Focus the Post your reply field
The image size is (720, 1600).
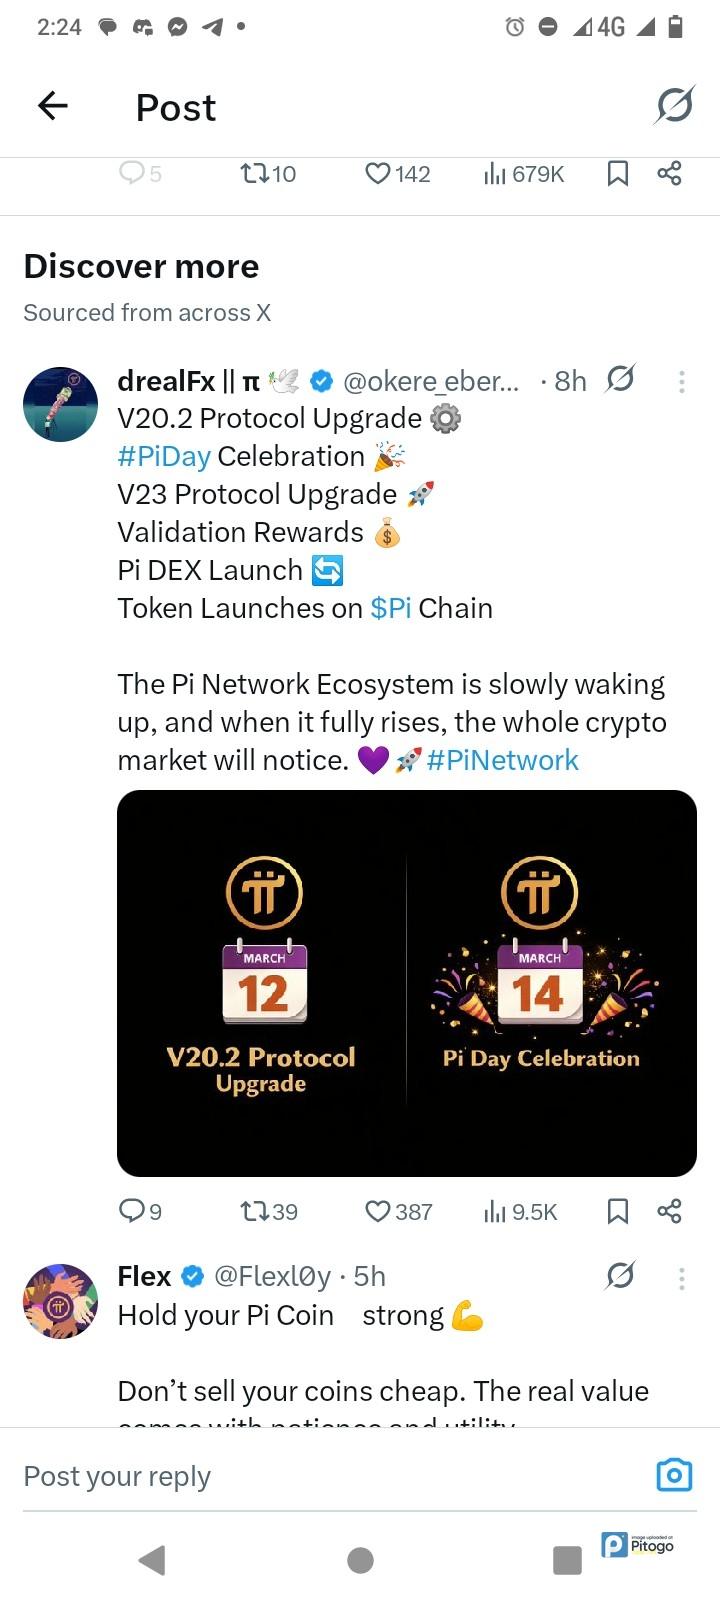tap(300, 1476)
